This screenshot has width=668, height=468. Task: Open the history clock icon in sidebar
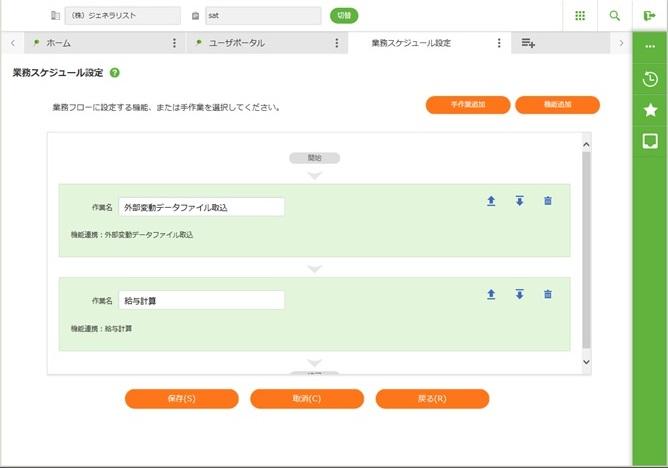point(650,80)
